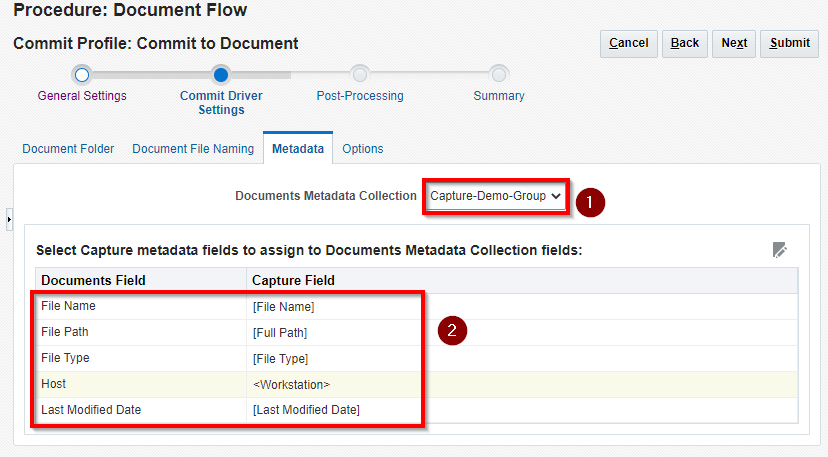828x457 pixels.
Task: Proceed with the Next button
Action: coord(734,43)
